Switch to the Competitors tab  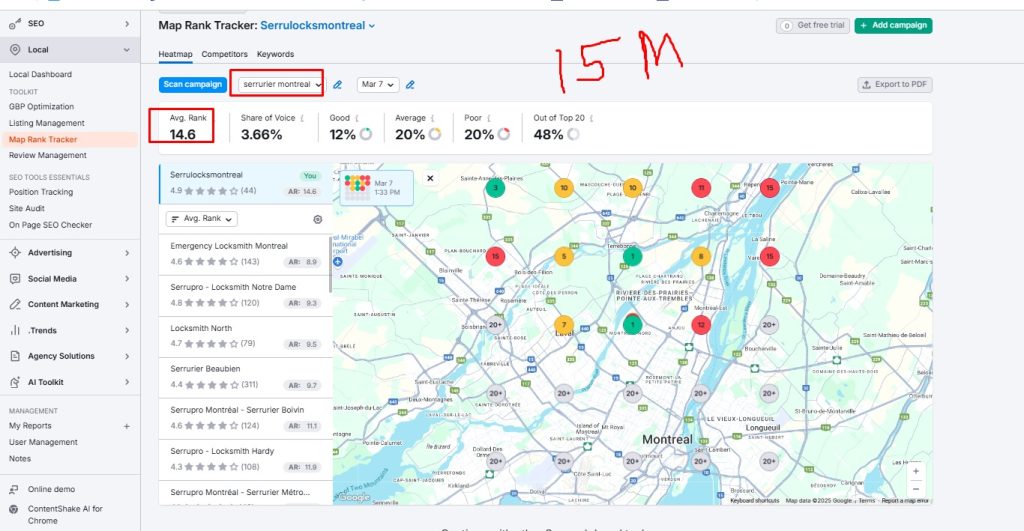(x=225, y=54)
